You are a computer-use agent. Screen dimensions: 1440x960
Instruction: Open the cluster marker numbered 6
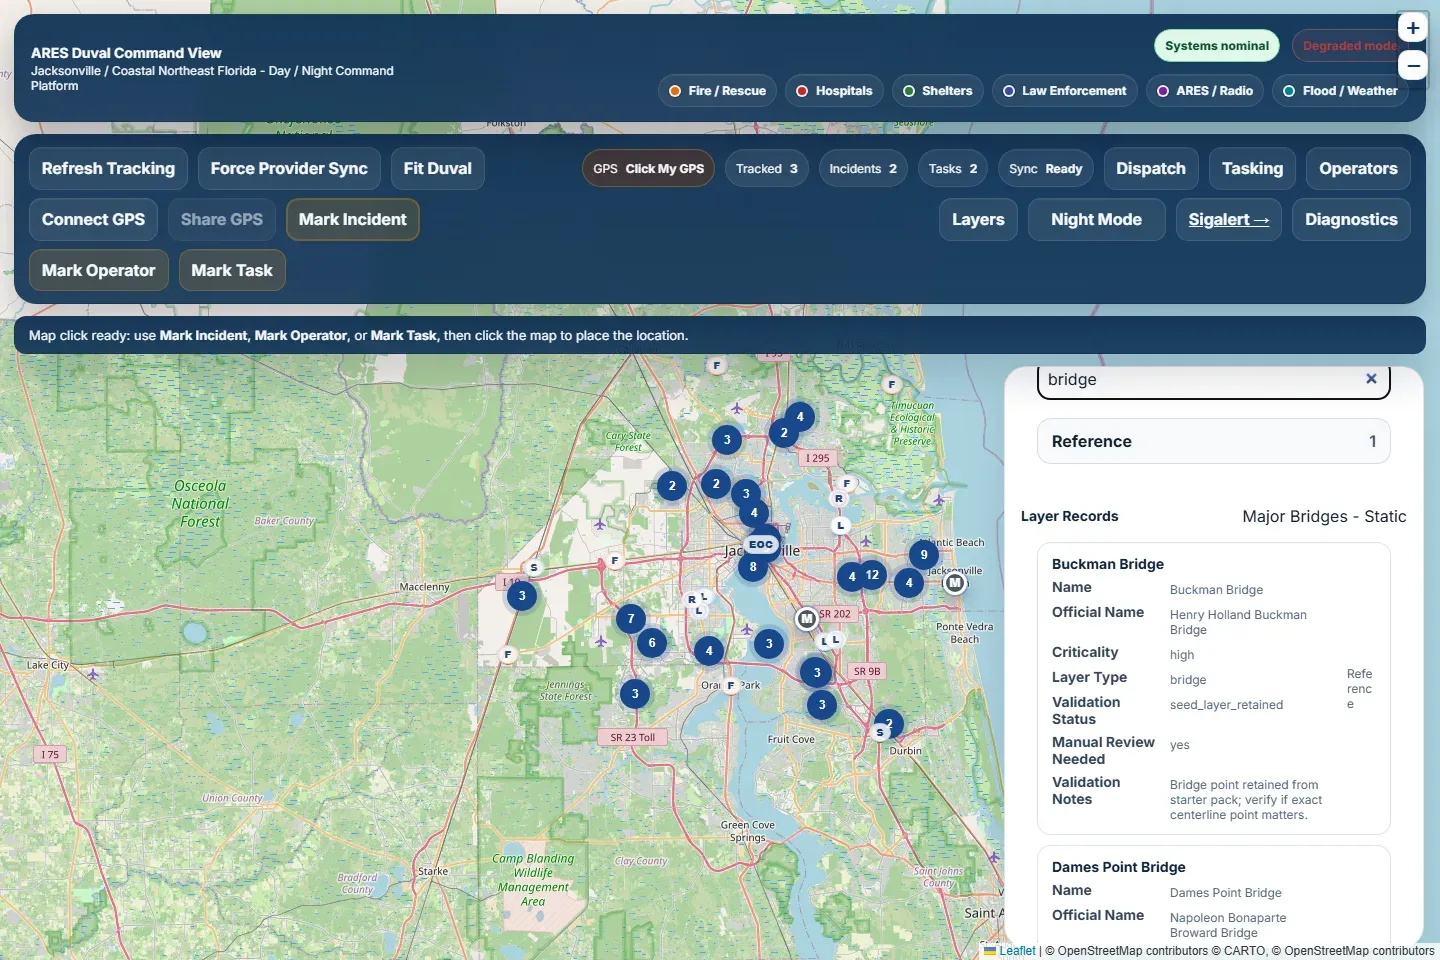pos(652,643)
